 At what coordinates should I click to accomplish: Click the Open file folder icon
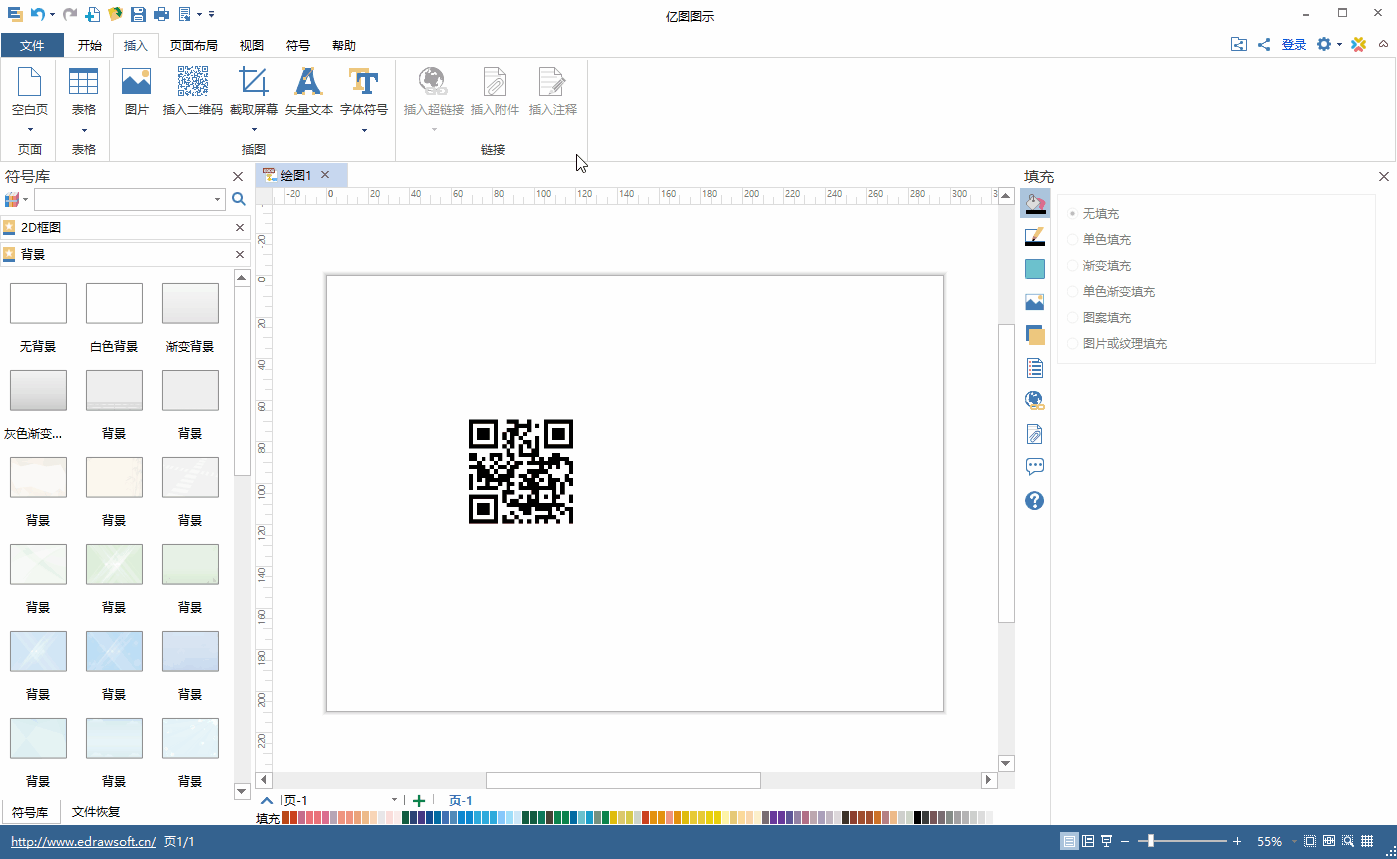point(115,14)
